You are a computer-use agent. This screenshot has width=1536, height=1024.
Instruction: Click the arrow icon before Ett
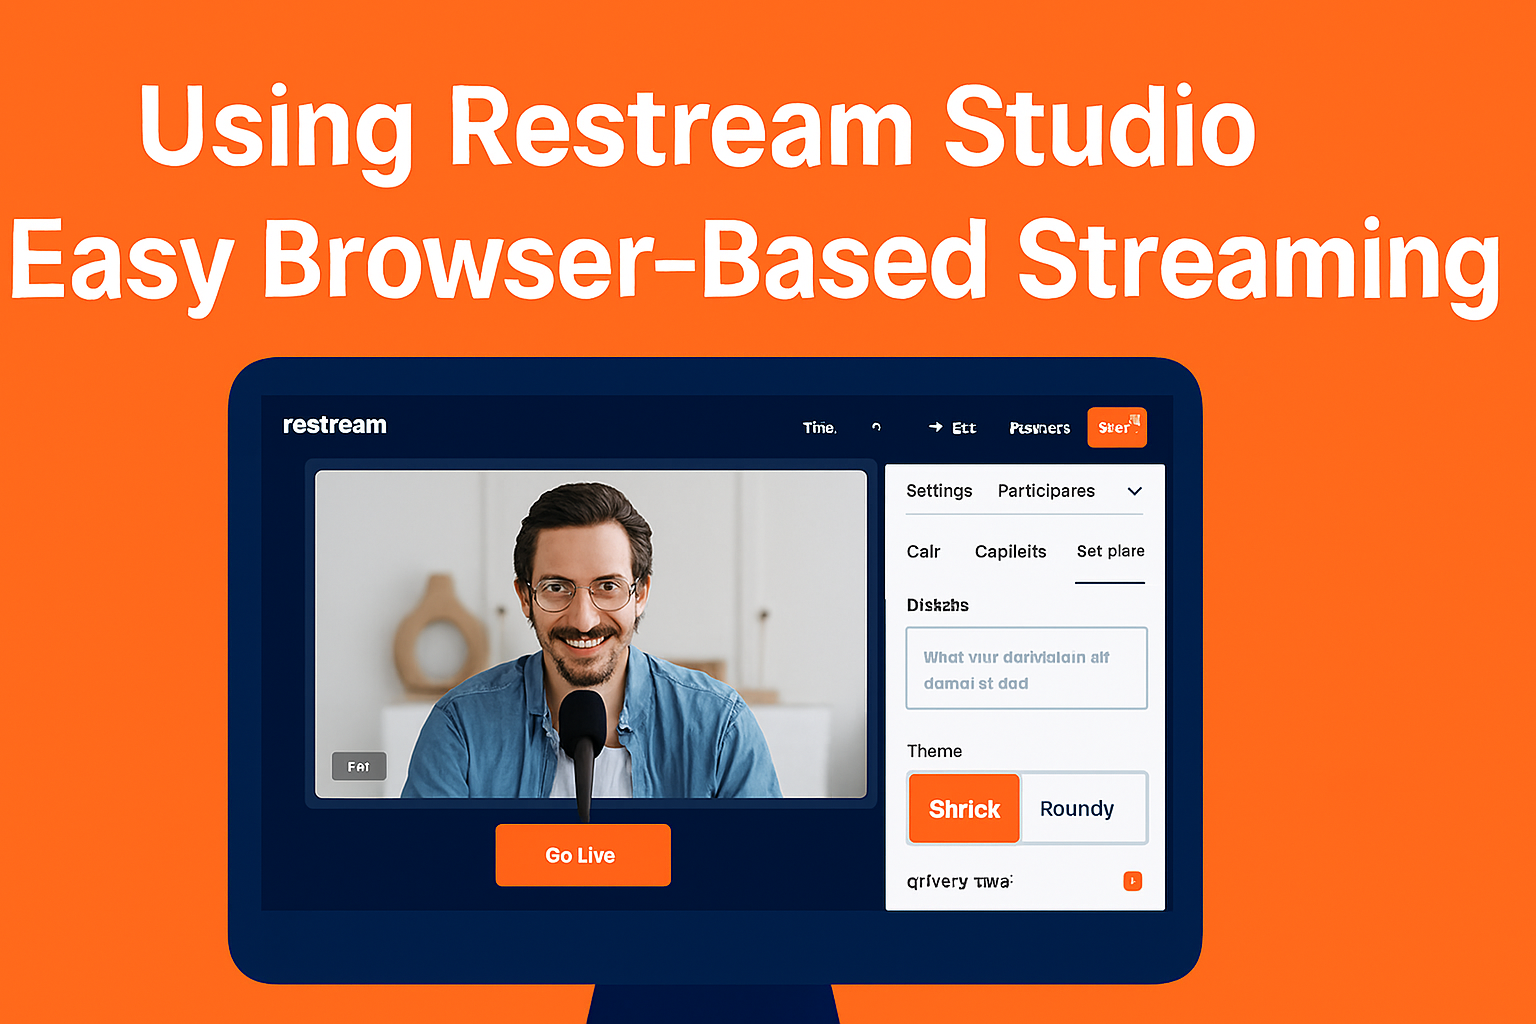tap(938, 426)
